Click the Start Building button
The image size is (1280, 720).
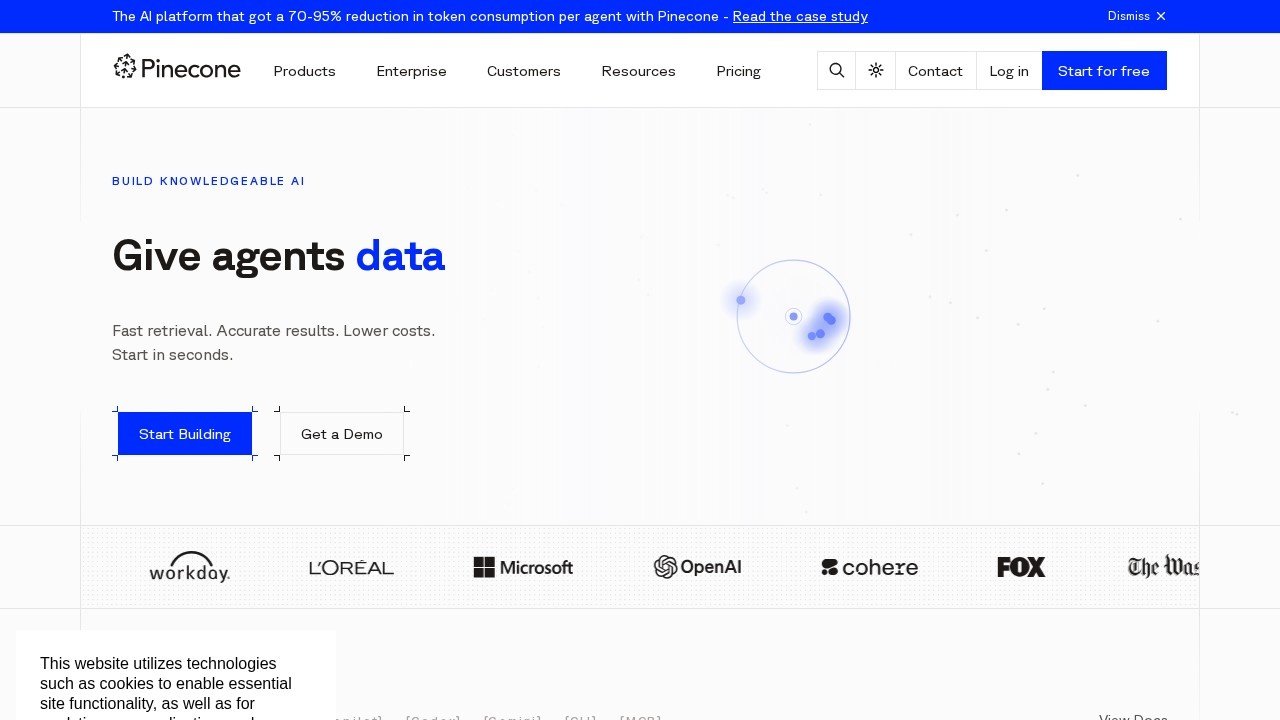(185, 434)
